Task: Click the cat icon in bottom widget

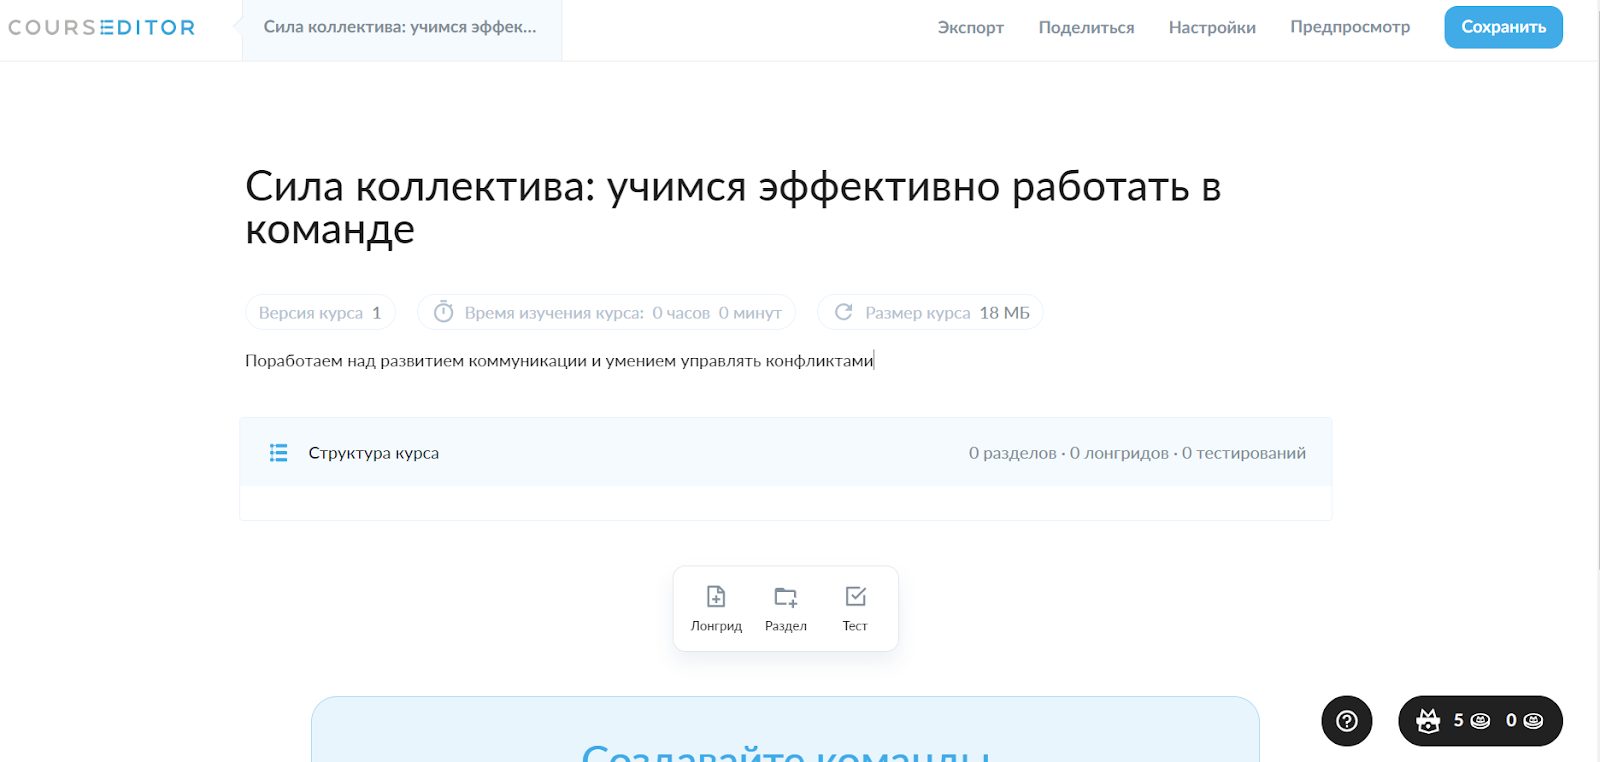Action: coord(1428,720)
